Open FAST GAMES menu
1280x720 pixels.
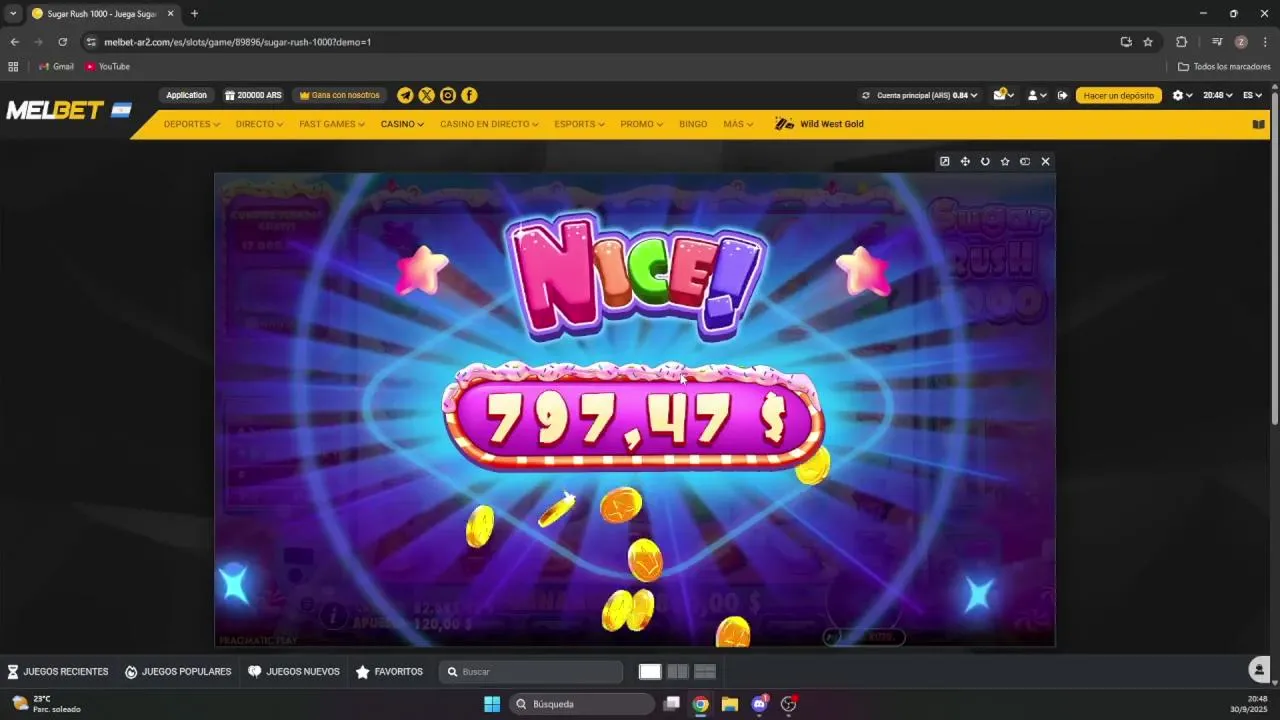332,124
